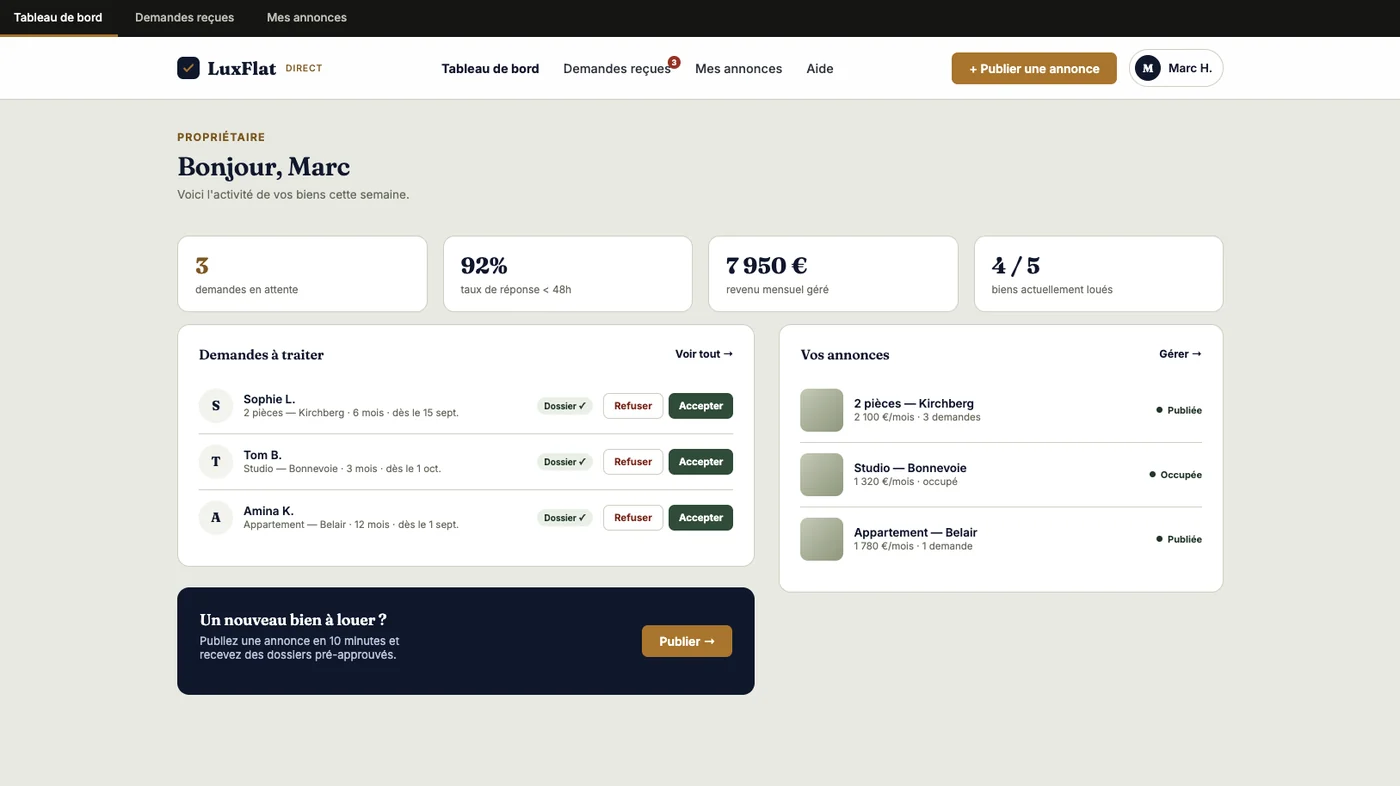Click the LuxFlat checkmark logo icon
The height and width of the screenshot is (786, 1400).
click(188, 68)
